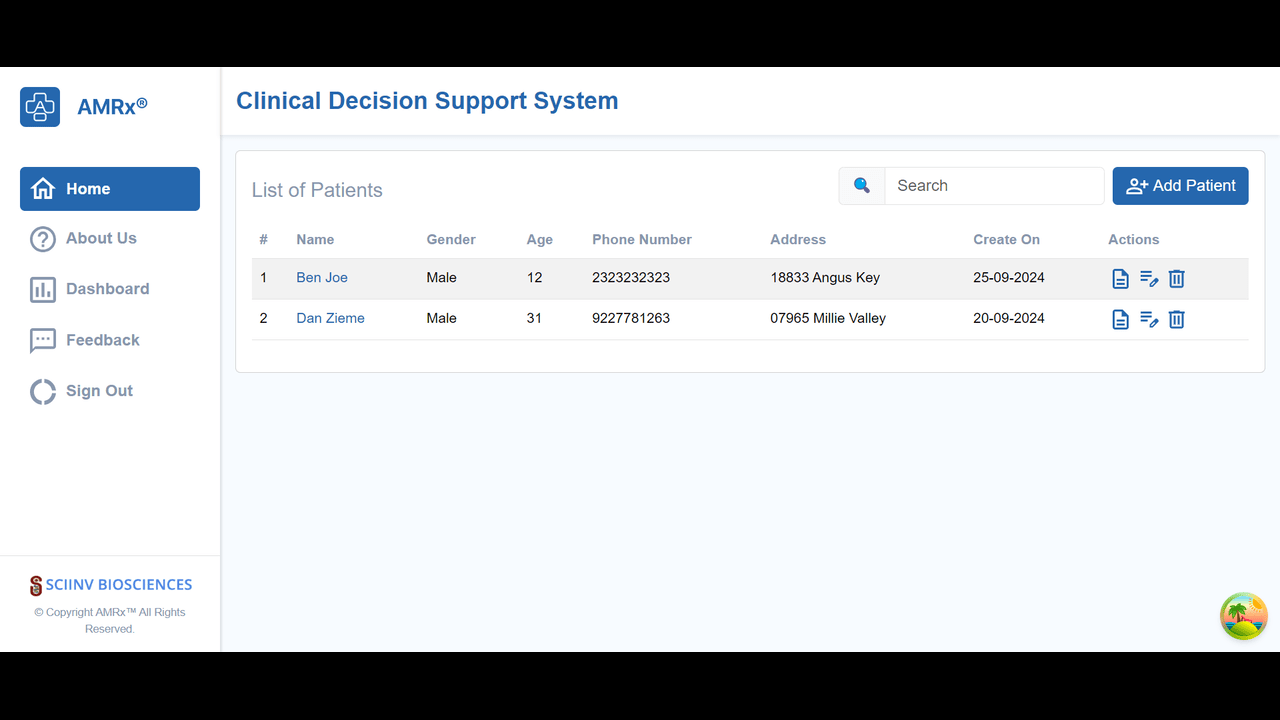The height and width of the screenshot is (720, 1280).
Task: Click the SCIINV BIOSCIENCES footer logo
Action: [x=110, y=585]
